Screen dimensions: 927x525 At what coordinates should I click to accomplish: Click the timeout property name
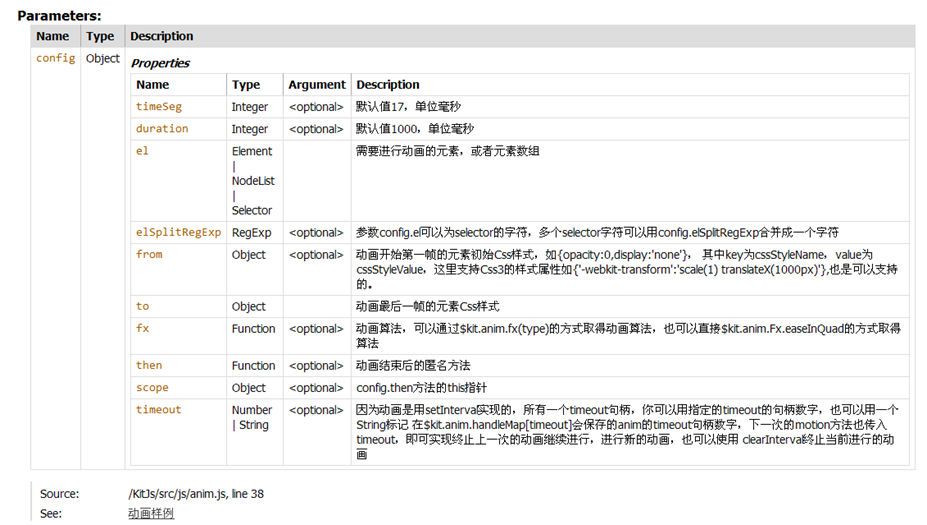158,409
